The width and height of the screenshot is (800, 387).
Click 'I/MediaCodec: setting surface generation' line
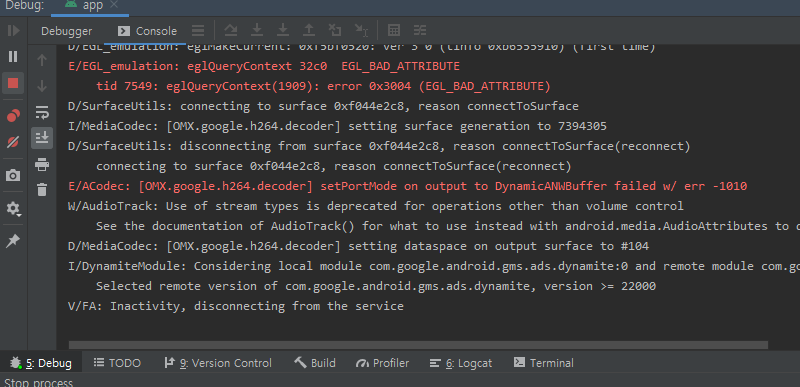(337, 126)
